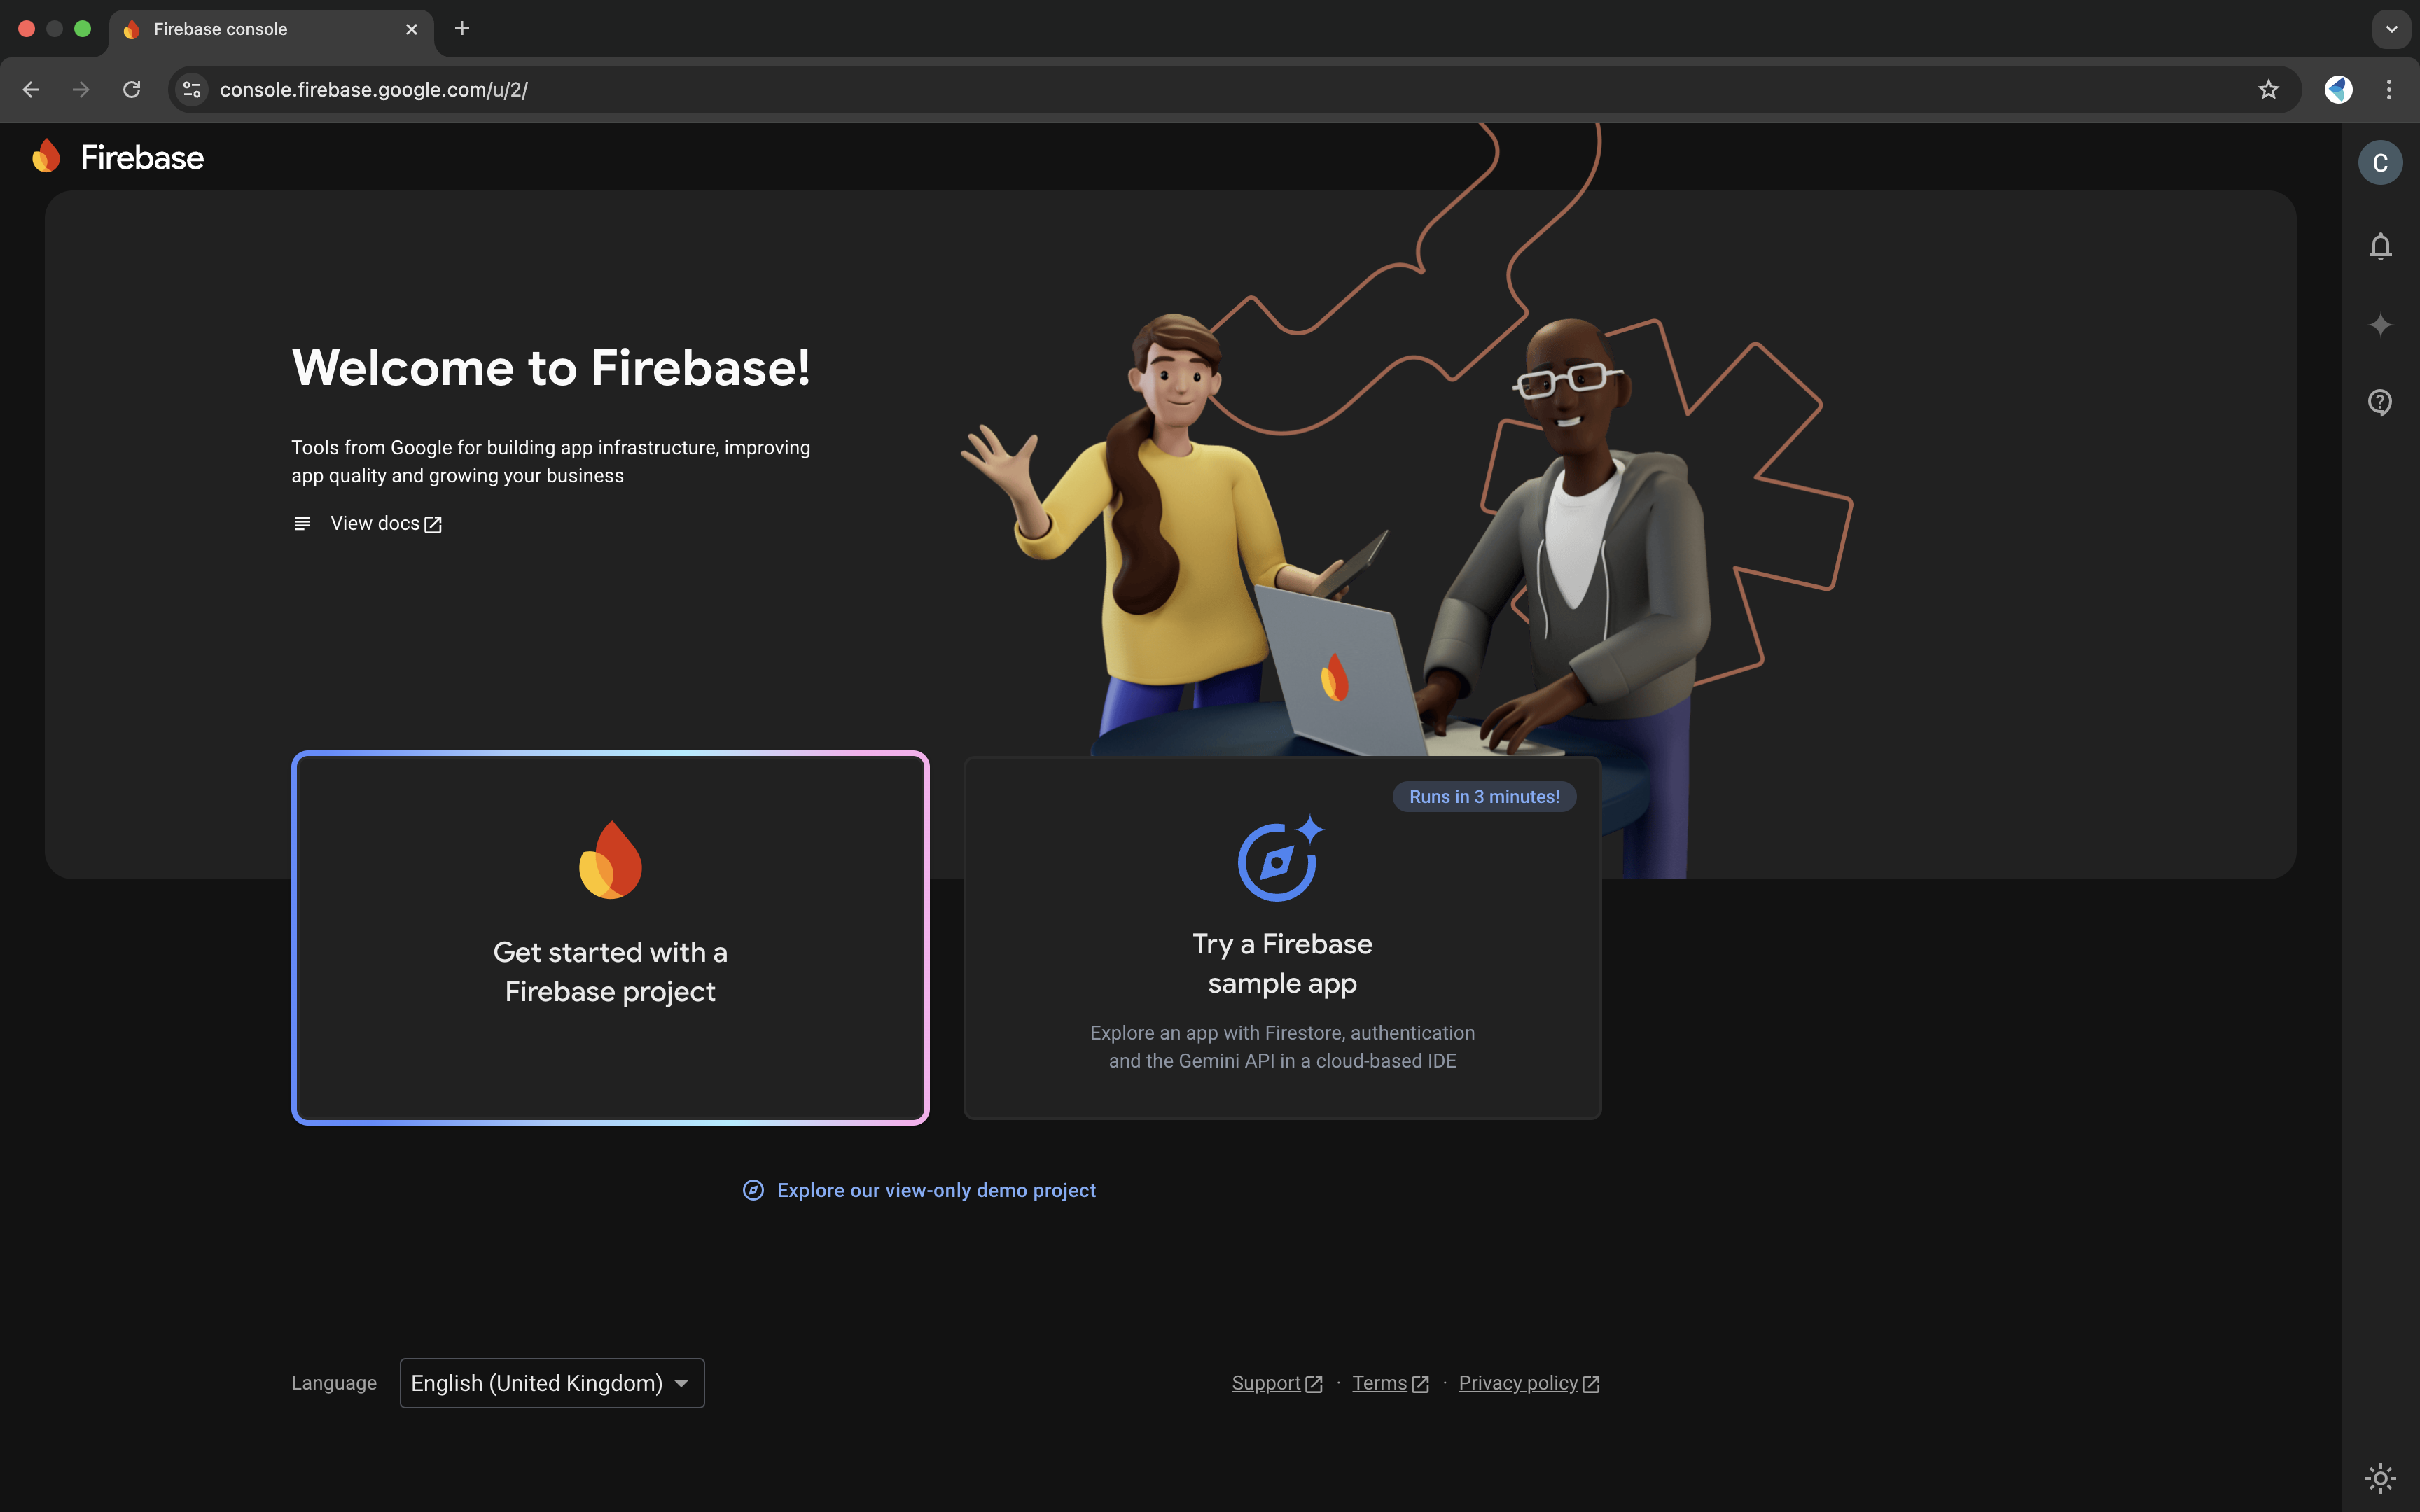
Task: Click the Firebase flame logo in header
Action: pyautogui.click(x=47, y=157)
